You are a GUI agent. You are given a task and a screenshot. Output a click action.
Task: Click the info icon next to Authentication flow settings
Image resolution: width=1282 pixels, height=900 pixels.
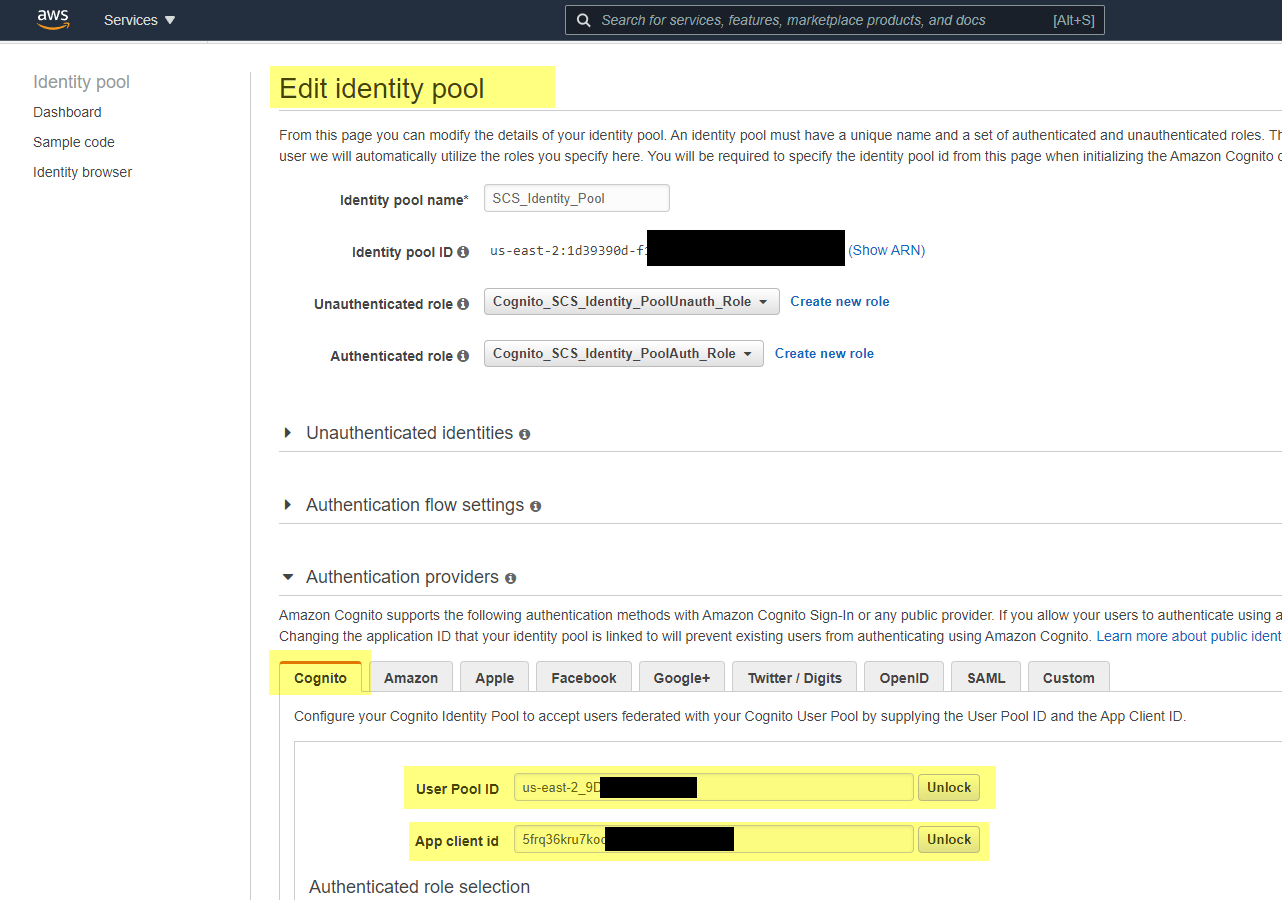tap(536, 507)
